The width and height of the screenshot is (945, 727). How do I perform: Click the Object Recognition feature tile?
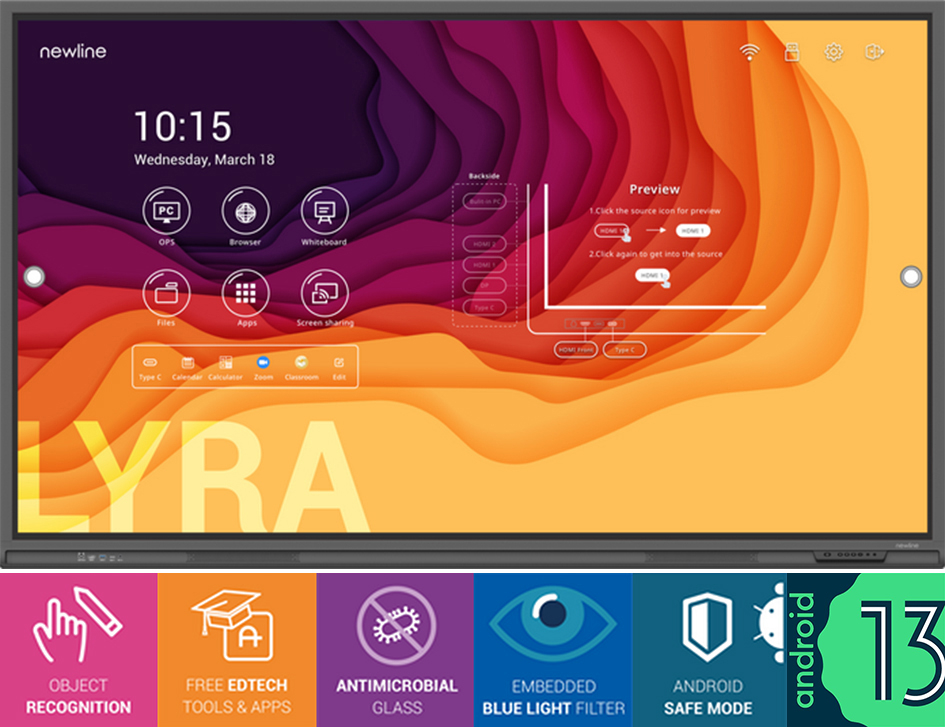[78, 650]
